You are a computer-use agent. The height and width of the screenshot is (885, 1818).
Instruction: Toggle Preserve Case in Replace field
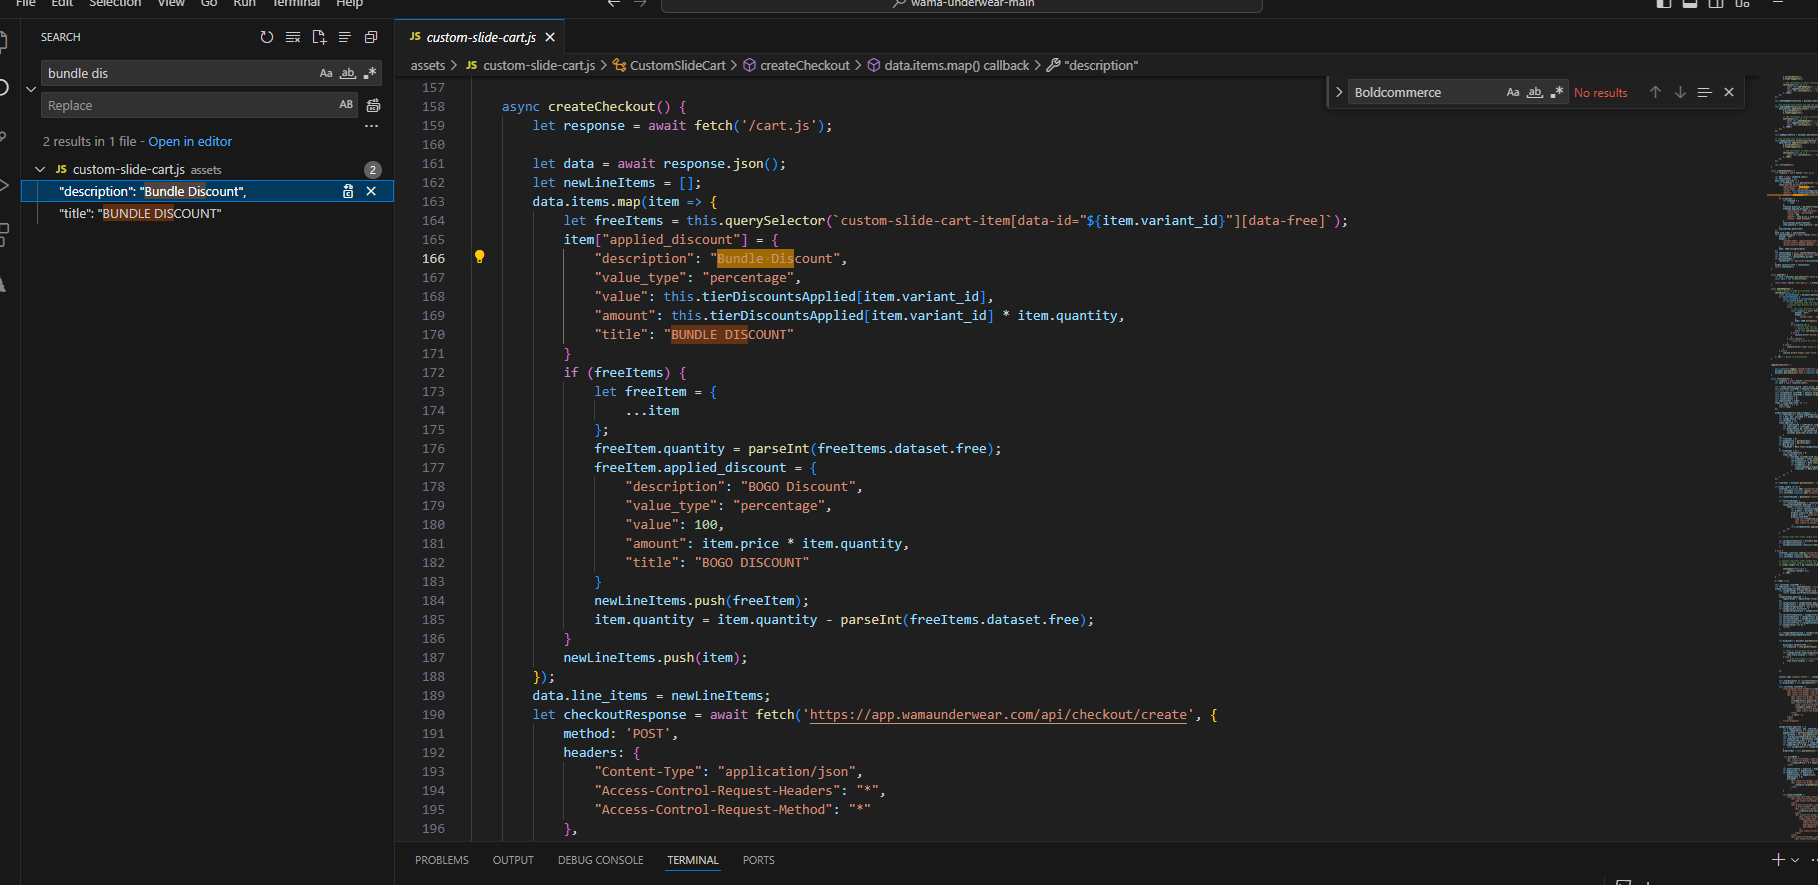click(346, 105)
